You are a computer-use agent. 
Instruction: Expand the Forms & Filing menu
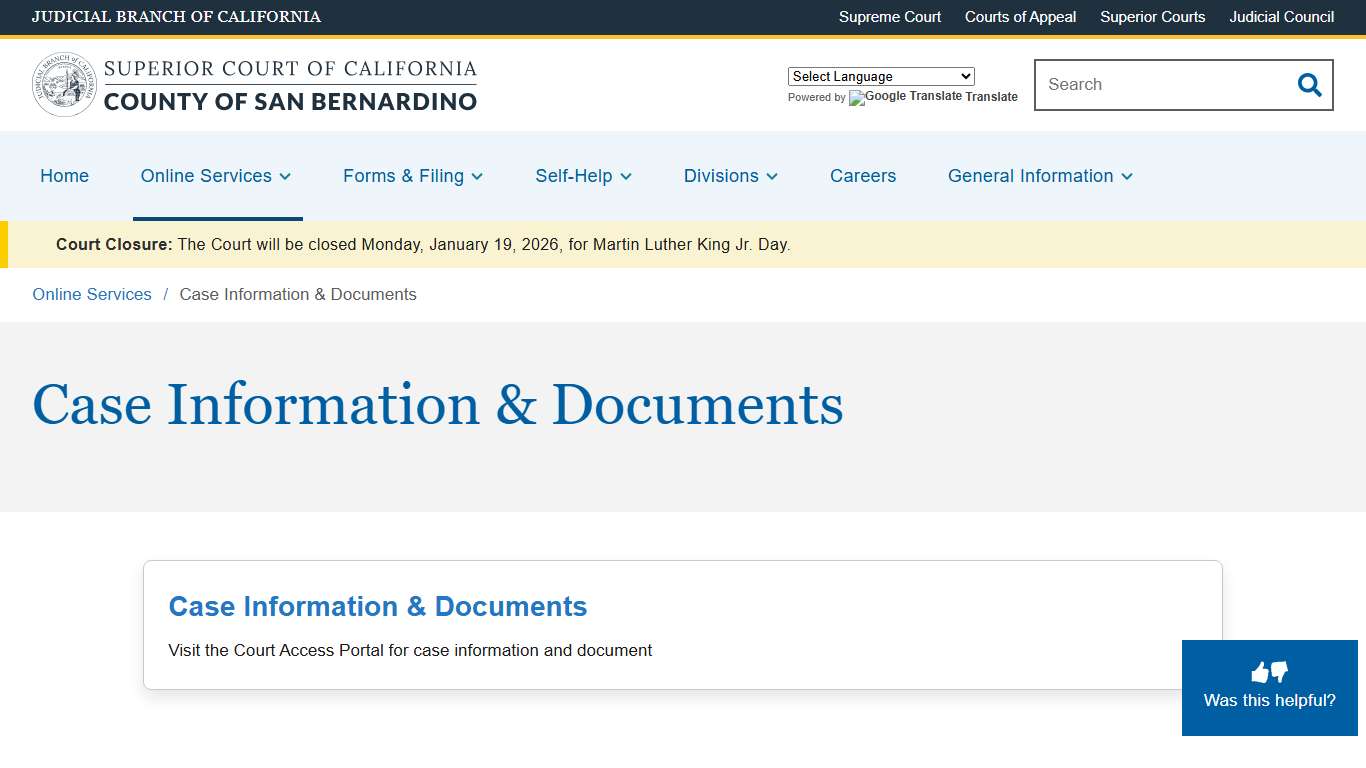click(x=413, y=176)
